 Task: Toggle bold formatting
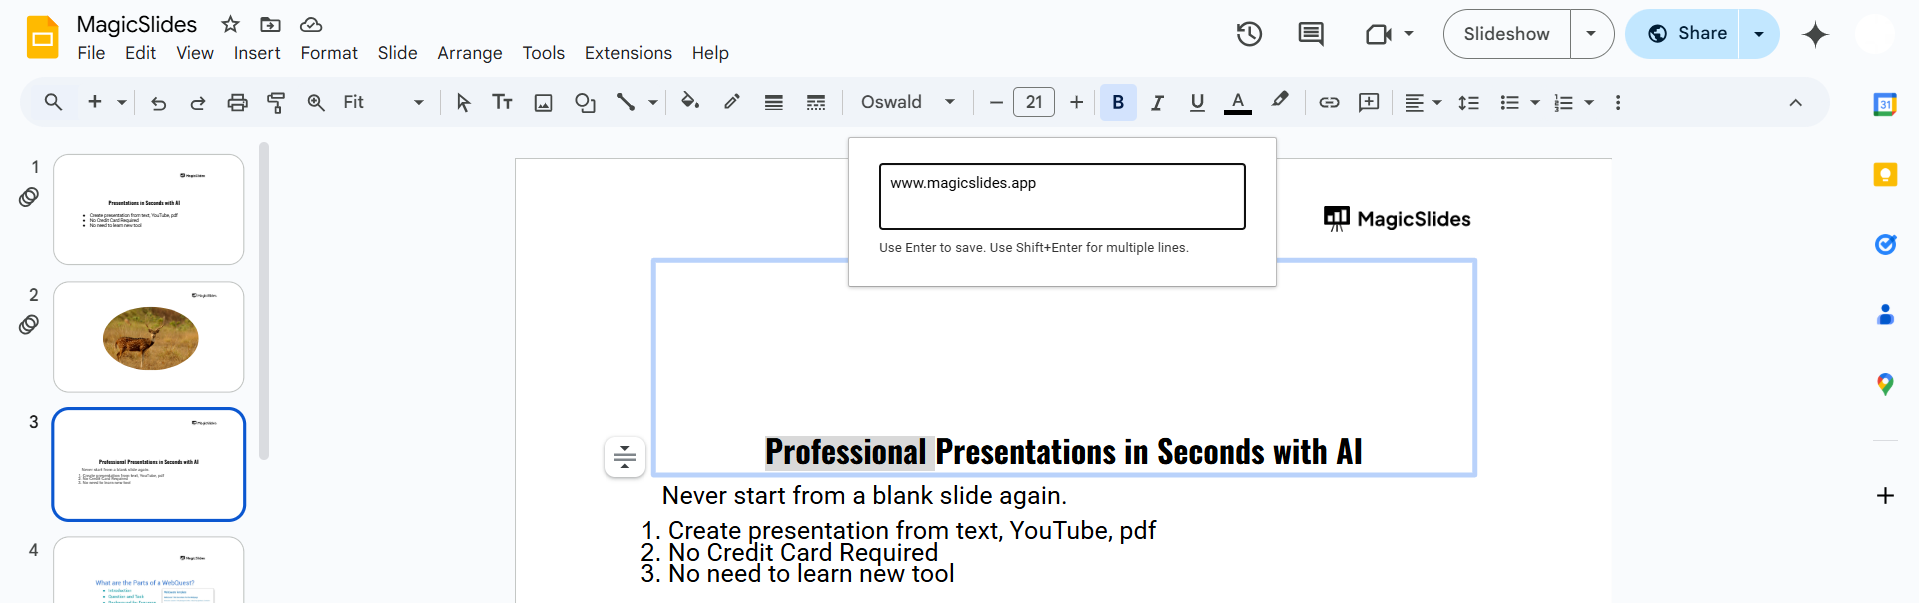tap(1118, 102)
